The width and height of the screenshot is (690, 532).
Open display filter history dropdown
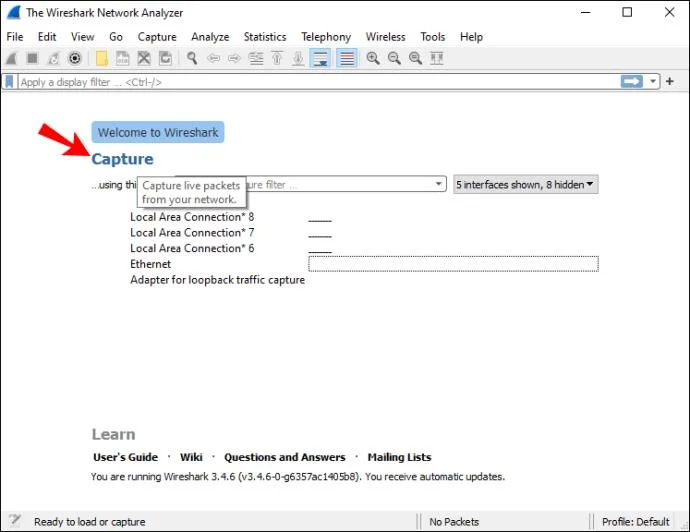coord(653,81)
